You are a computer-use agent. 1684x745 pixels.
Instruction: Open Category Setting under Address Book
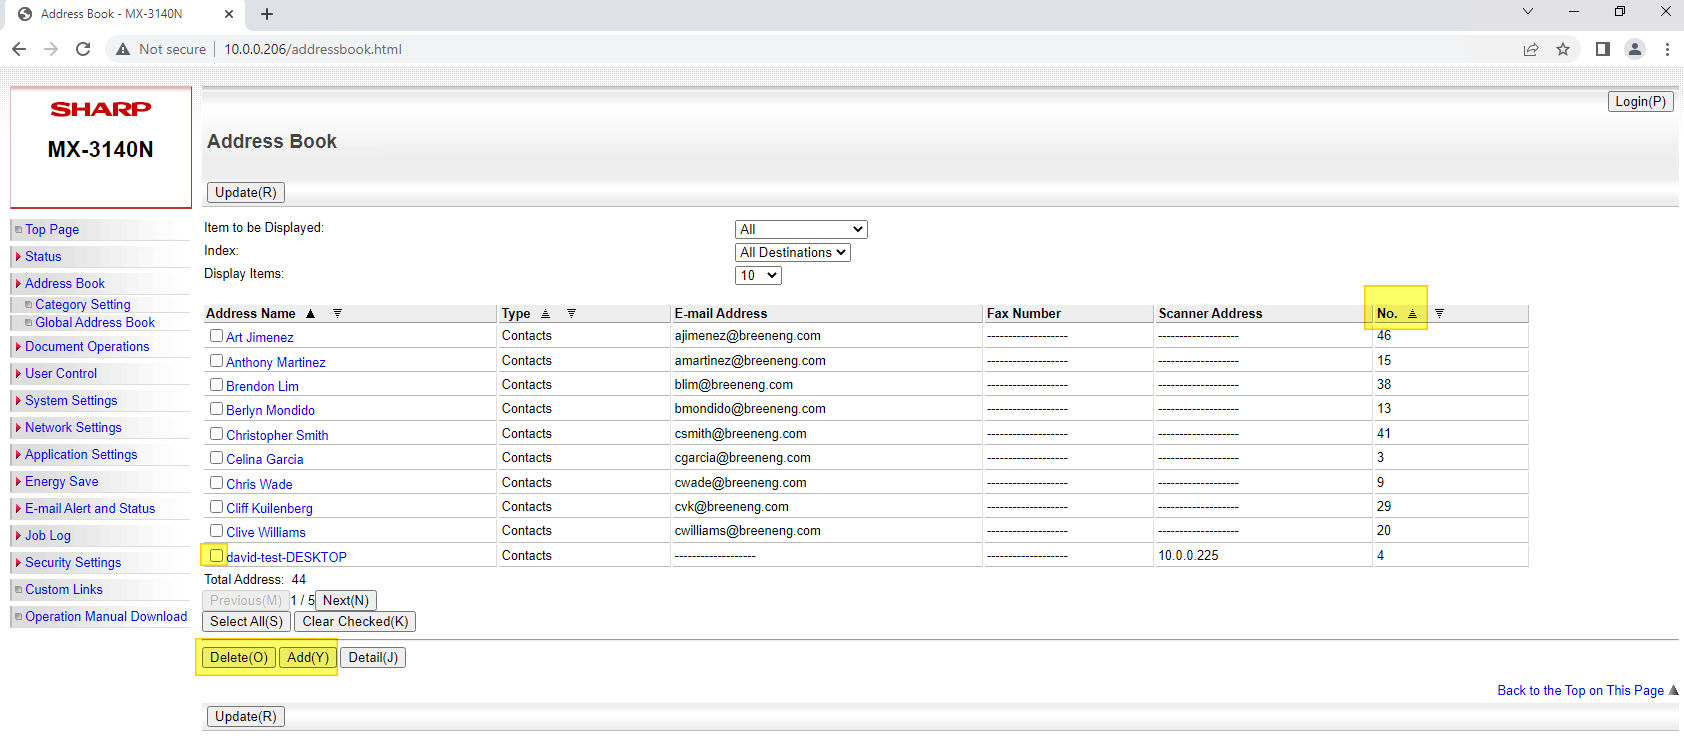[83, 304]
